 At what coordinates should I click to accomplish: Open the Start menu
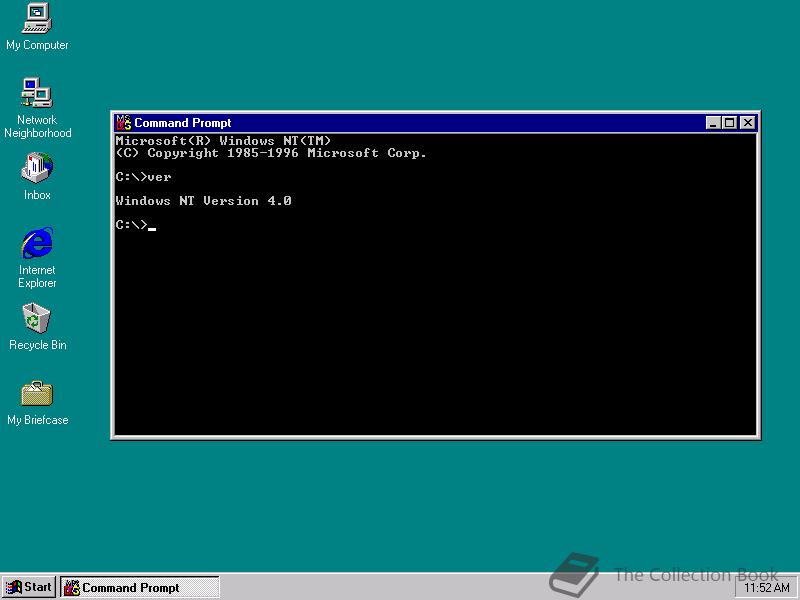[29, 587]
